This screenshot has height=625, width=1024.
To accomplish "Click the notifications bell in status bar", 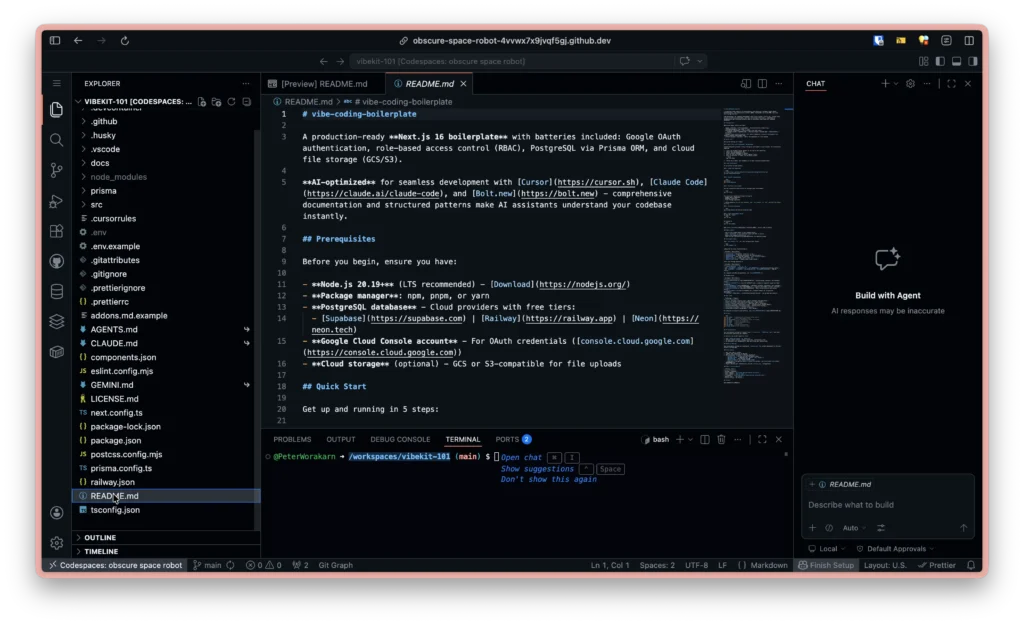I will tap(971, 566).
